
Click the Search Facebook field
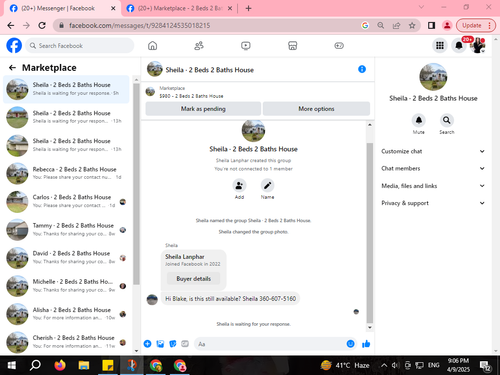[80, 46]
